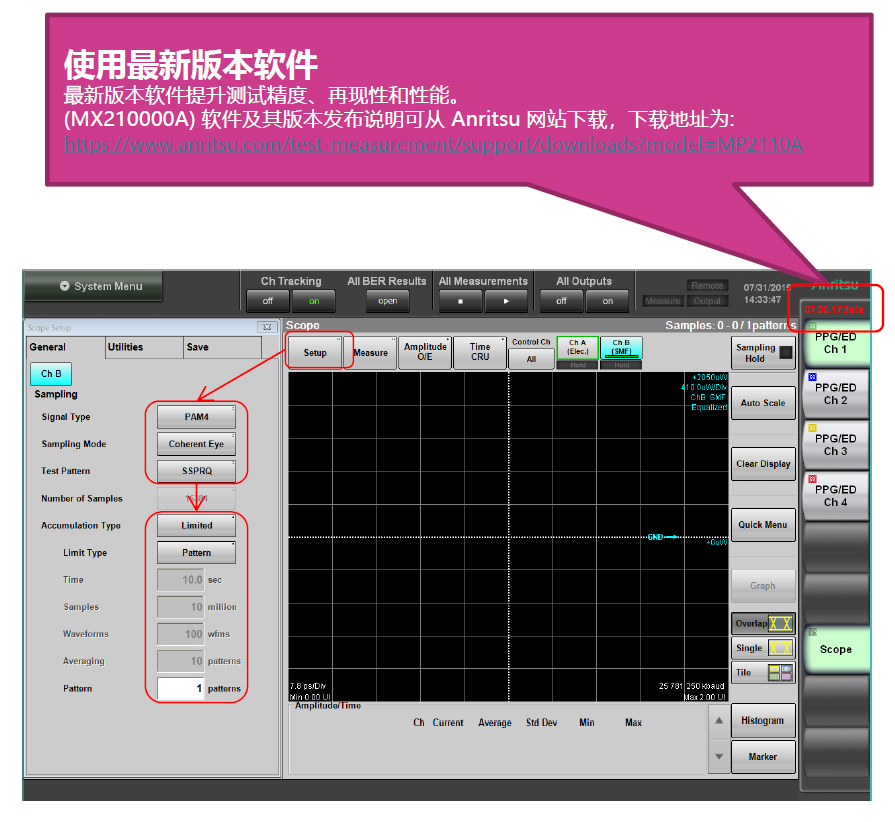Image resolution: width=895 pixels, height=822 pixels.
Task: Expand the Sampling Mode Coherent Eye selector
Action: click(x=197, y=444)
